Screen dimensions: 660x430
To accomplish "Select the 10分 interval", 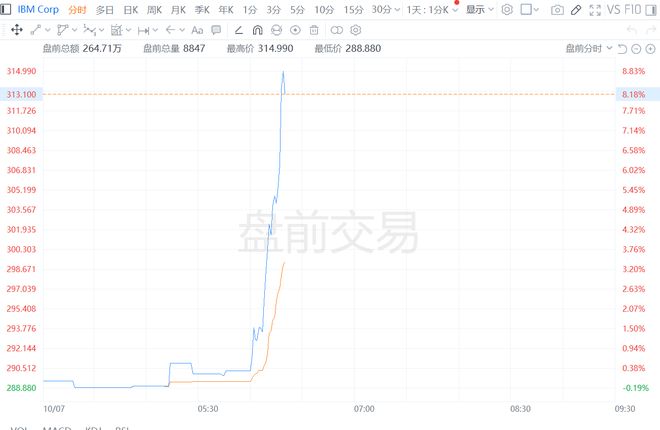I will click(x=324, y=10).
